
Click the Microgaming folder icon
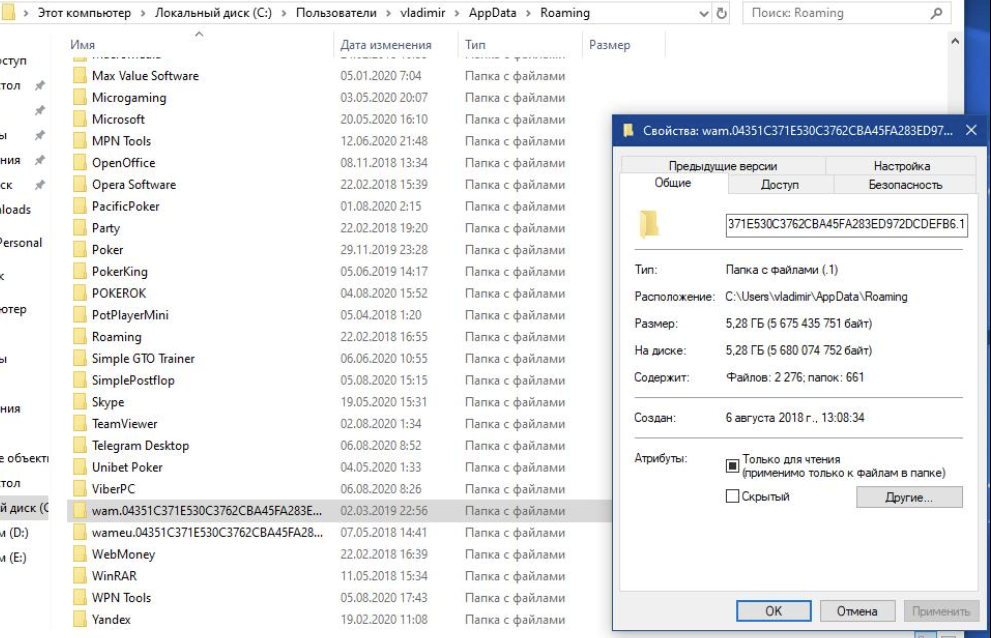click(80, 97)
